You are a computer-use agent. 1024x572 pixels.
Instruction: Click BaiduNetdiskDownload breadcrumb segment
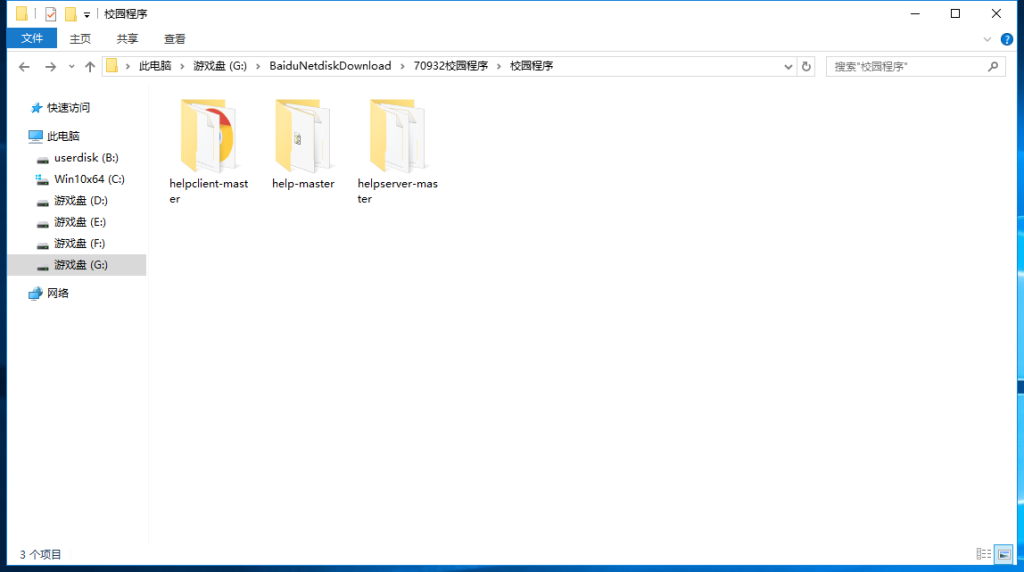(x=330, y=66)
